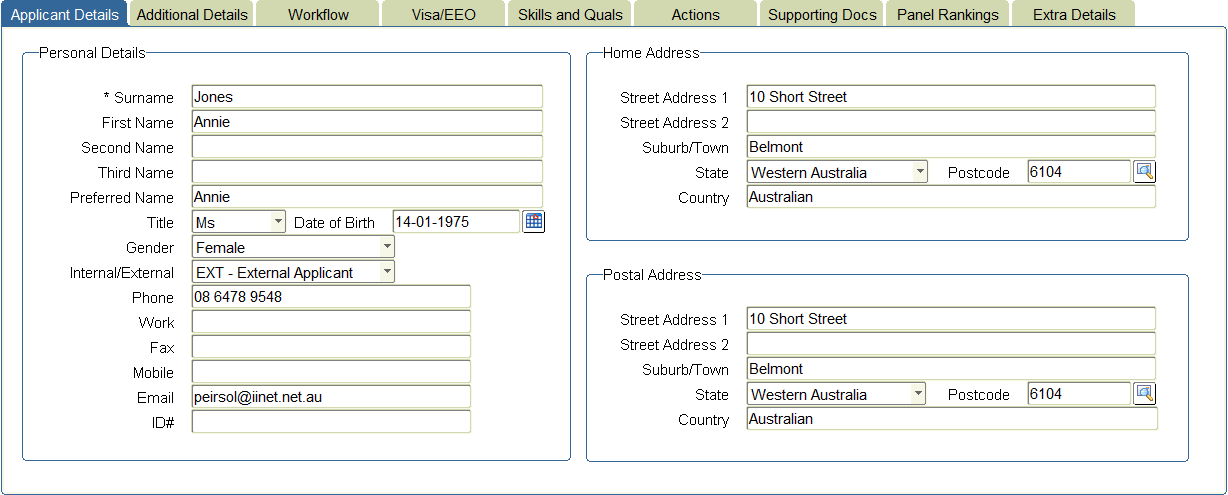
Task: Click the empty Second Name field
Action: click(x=367, y=147)
